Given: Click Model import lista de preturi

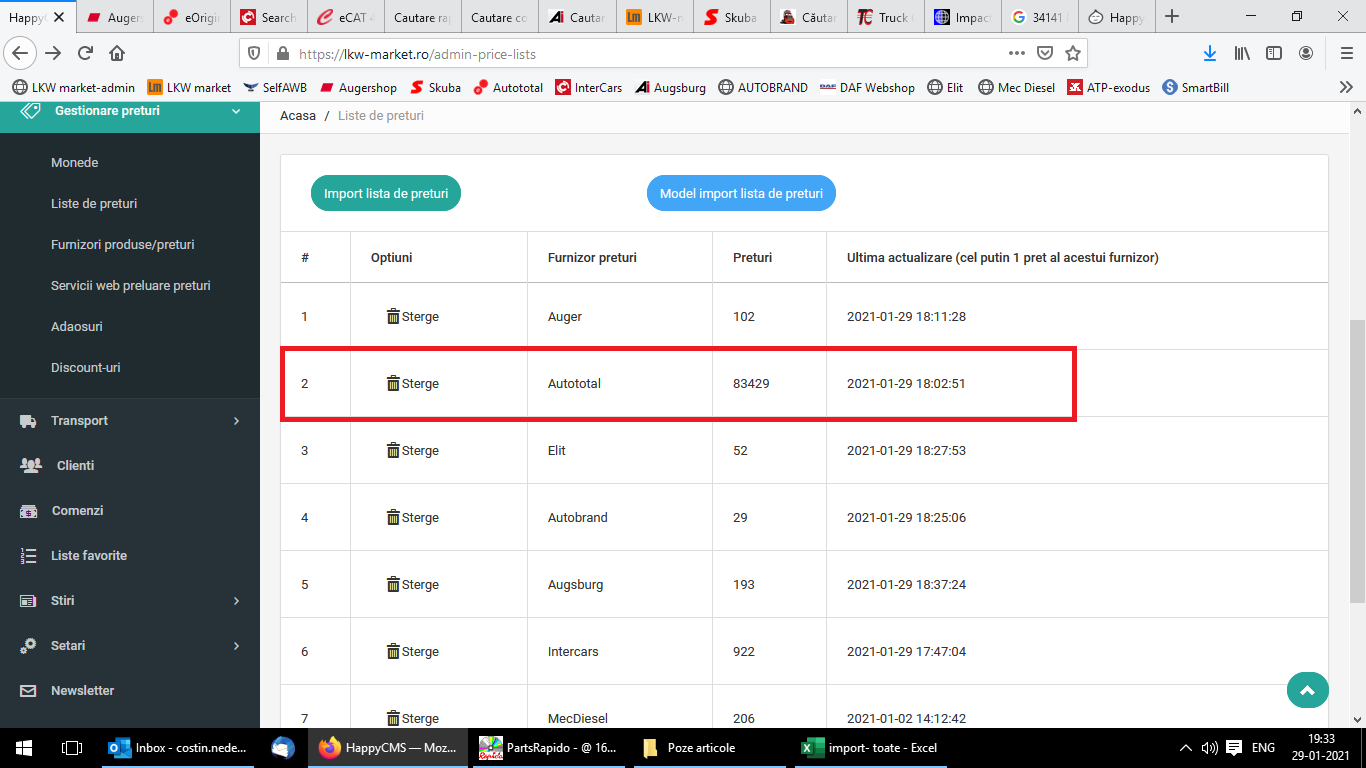Looking at the screenshot, I should (x=741, y=193).
